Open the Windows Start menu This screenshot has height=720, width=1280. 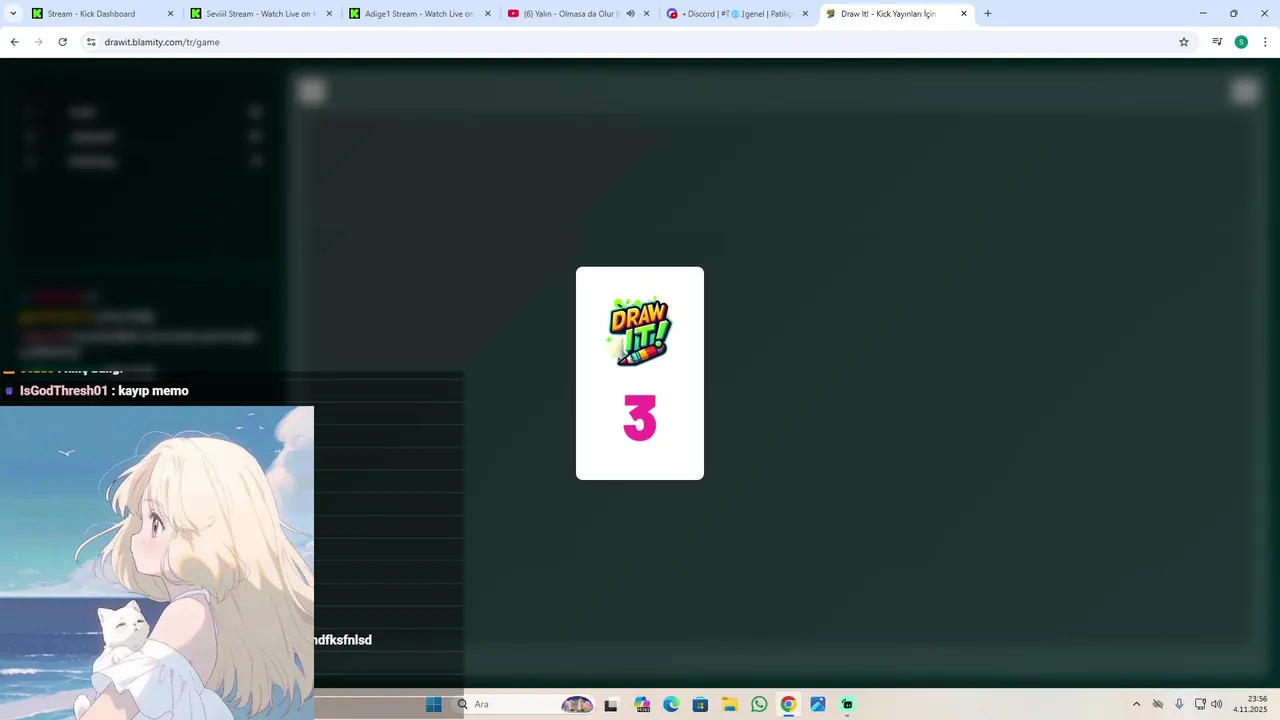(434, 704)
